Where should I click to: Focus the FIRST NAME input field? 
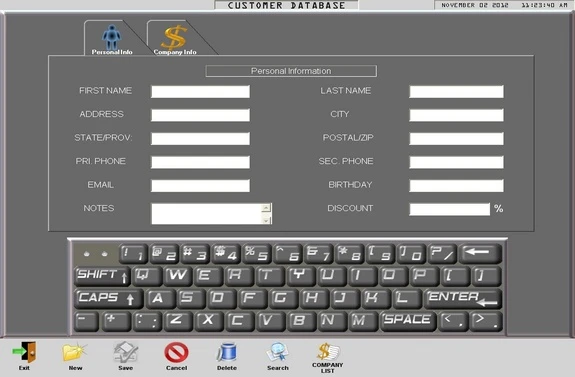(200, 92)
